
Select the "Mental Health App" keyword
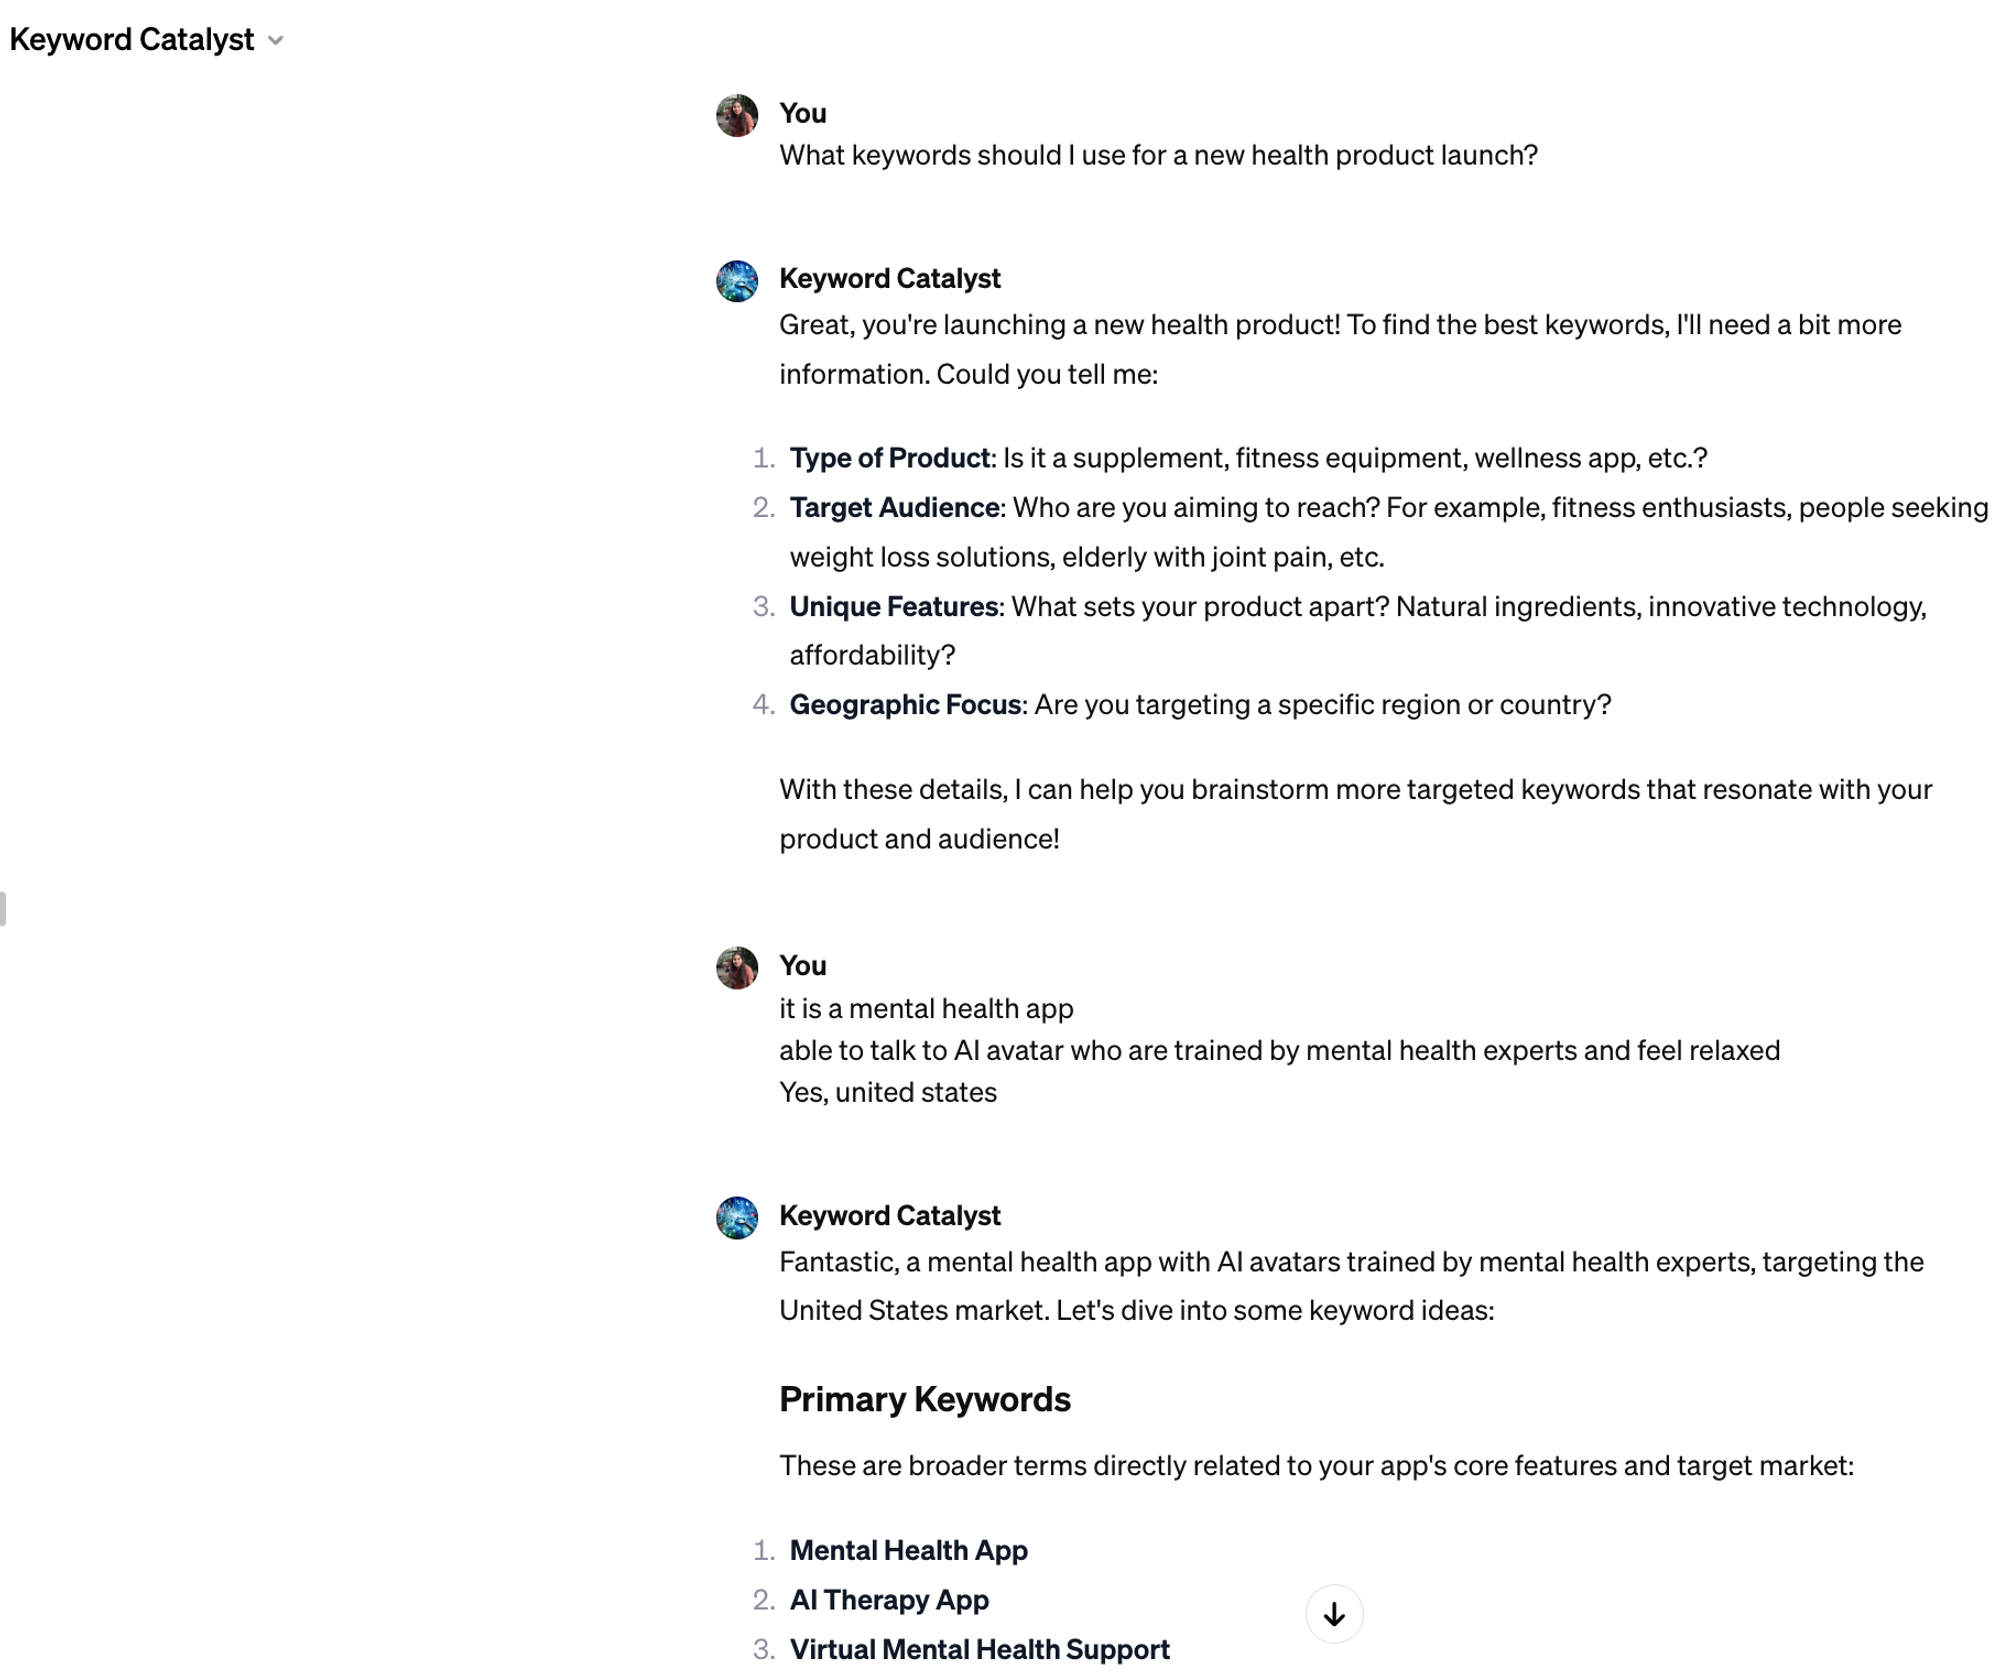pos(908,1550)
